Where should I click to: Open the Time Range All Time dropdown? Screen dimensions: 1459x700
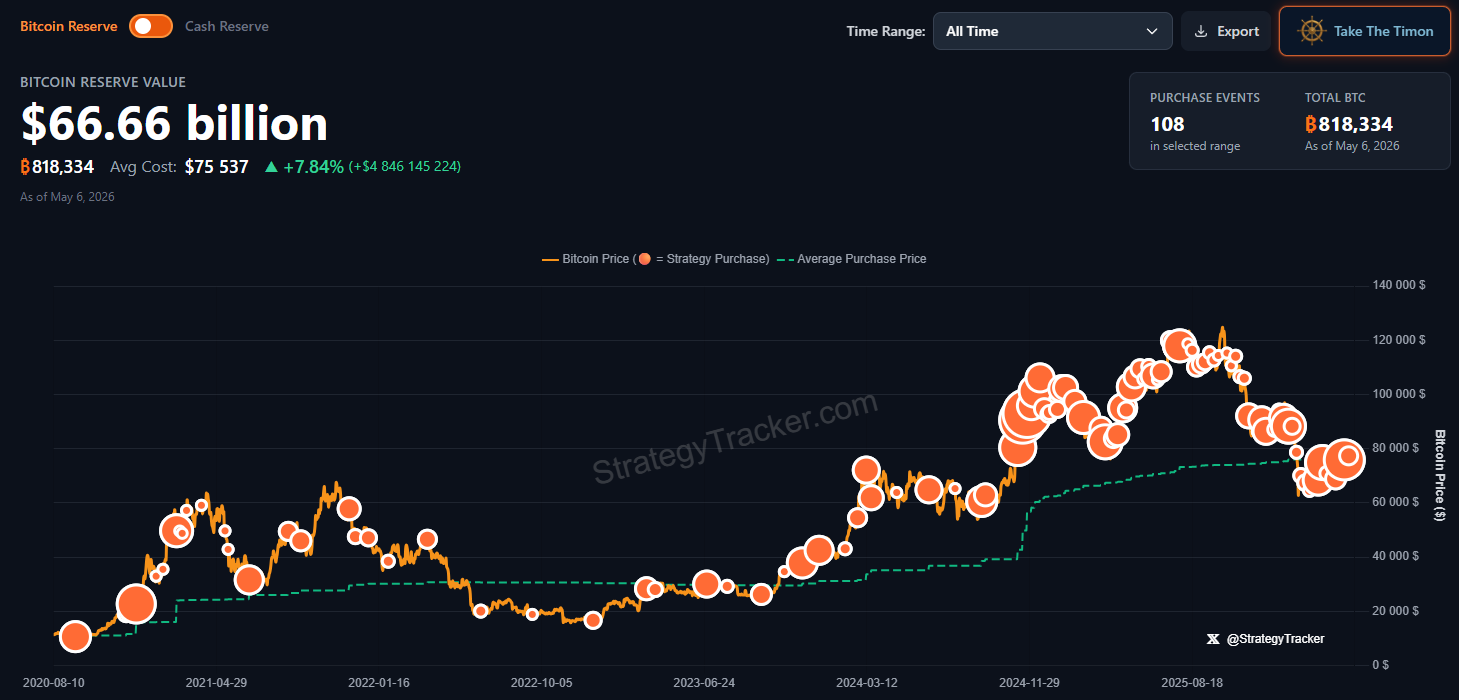coord(1052,31)
